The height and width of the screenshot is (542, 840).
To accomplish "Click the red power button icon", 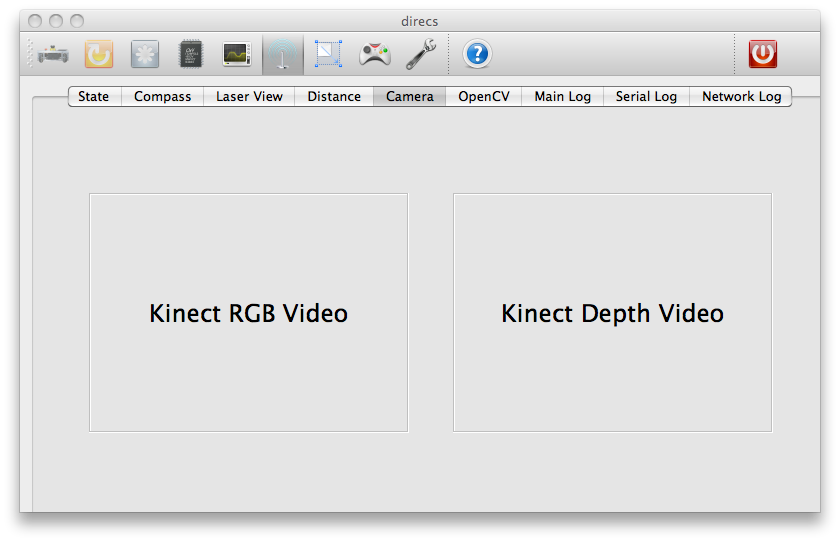I will [x=763, y=54].
